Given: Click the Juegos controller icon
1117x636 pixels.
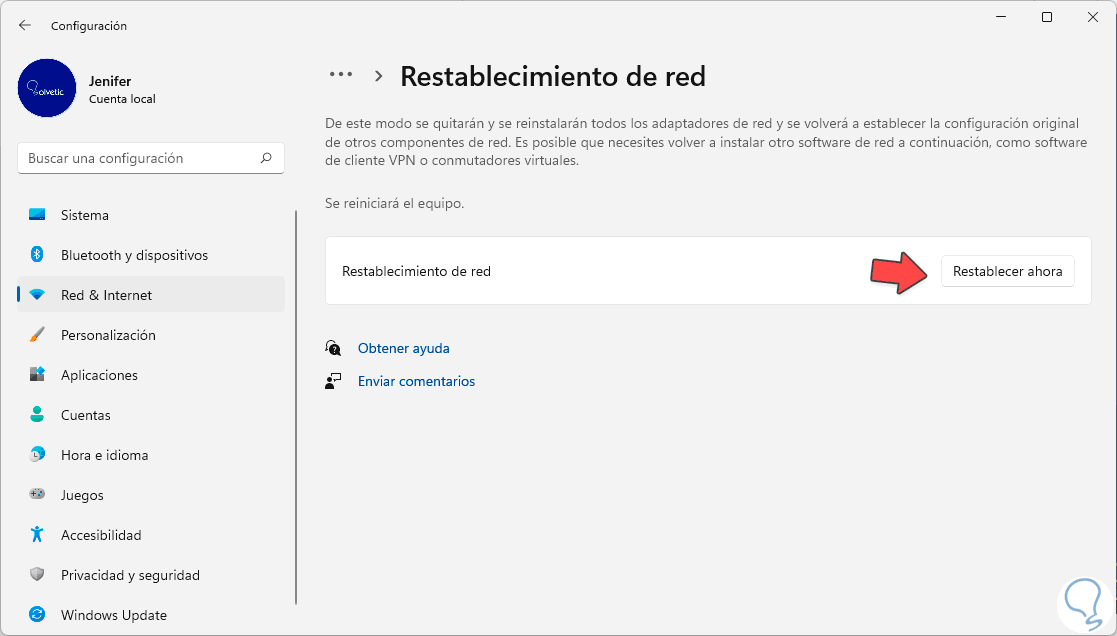Looking at the screenshot, I should point(37,495).
